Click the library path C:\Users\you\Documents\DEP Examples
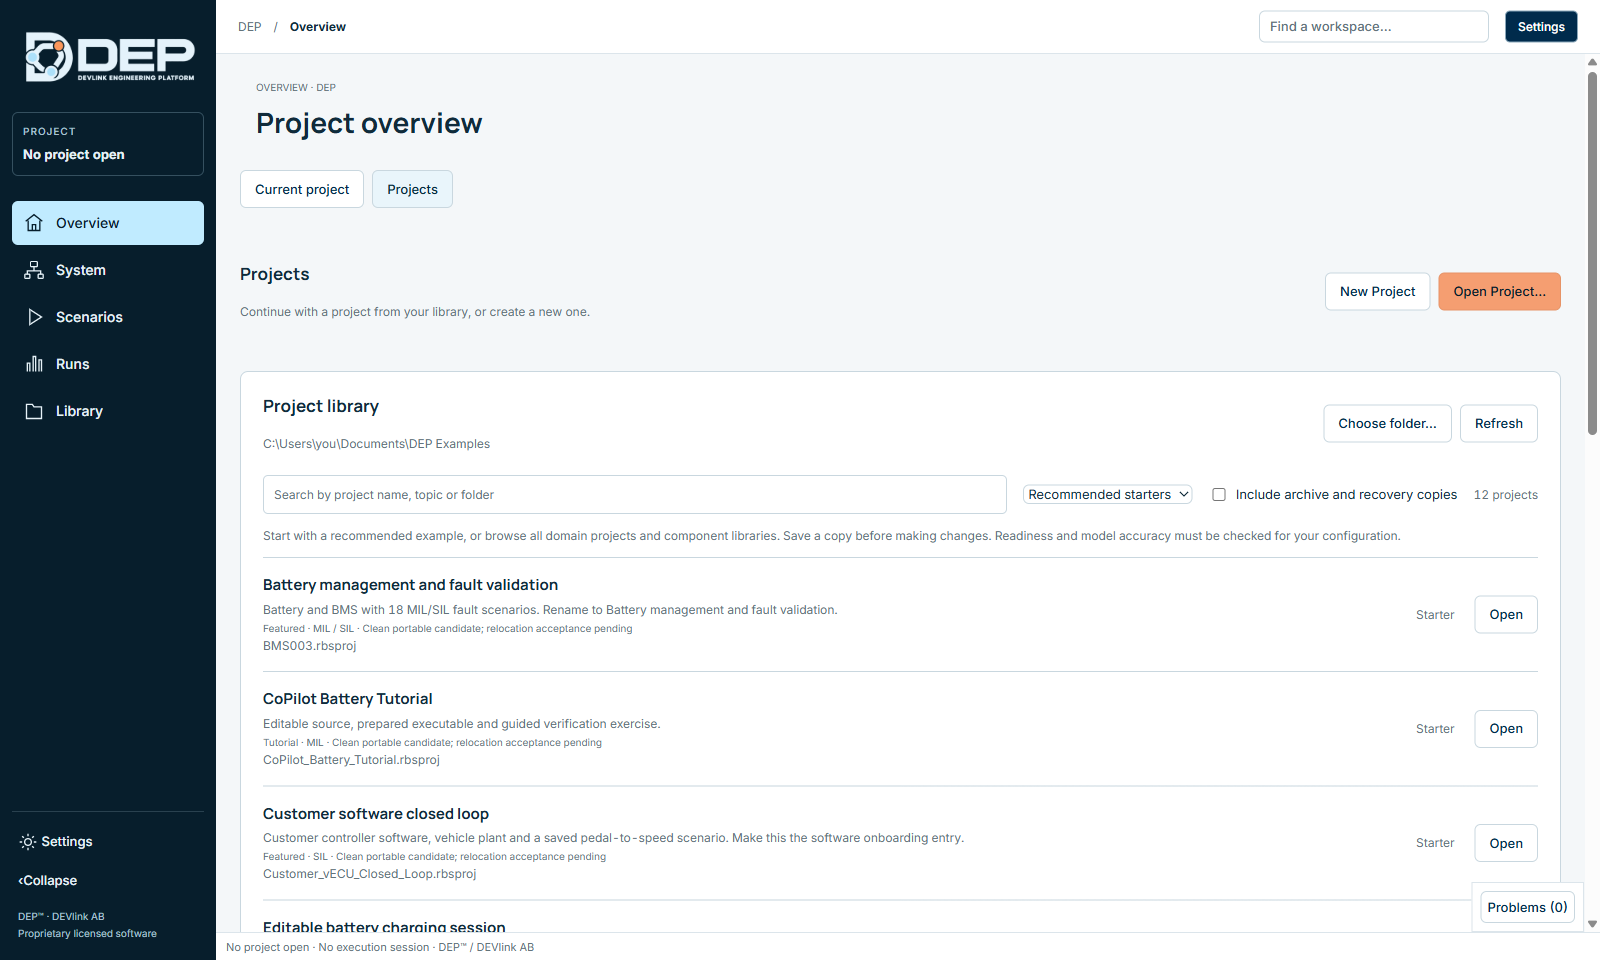This screenshot has width=1600, height=960. (376, 444)
